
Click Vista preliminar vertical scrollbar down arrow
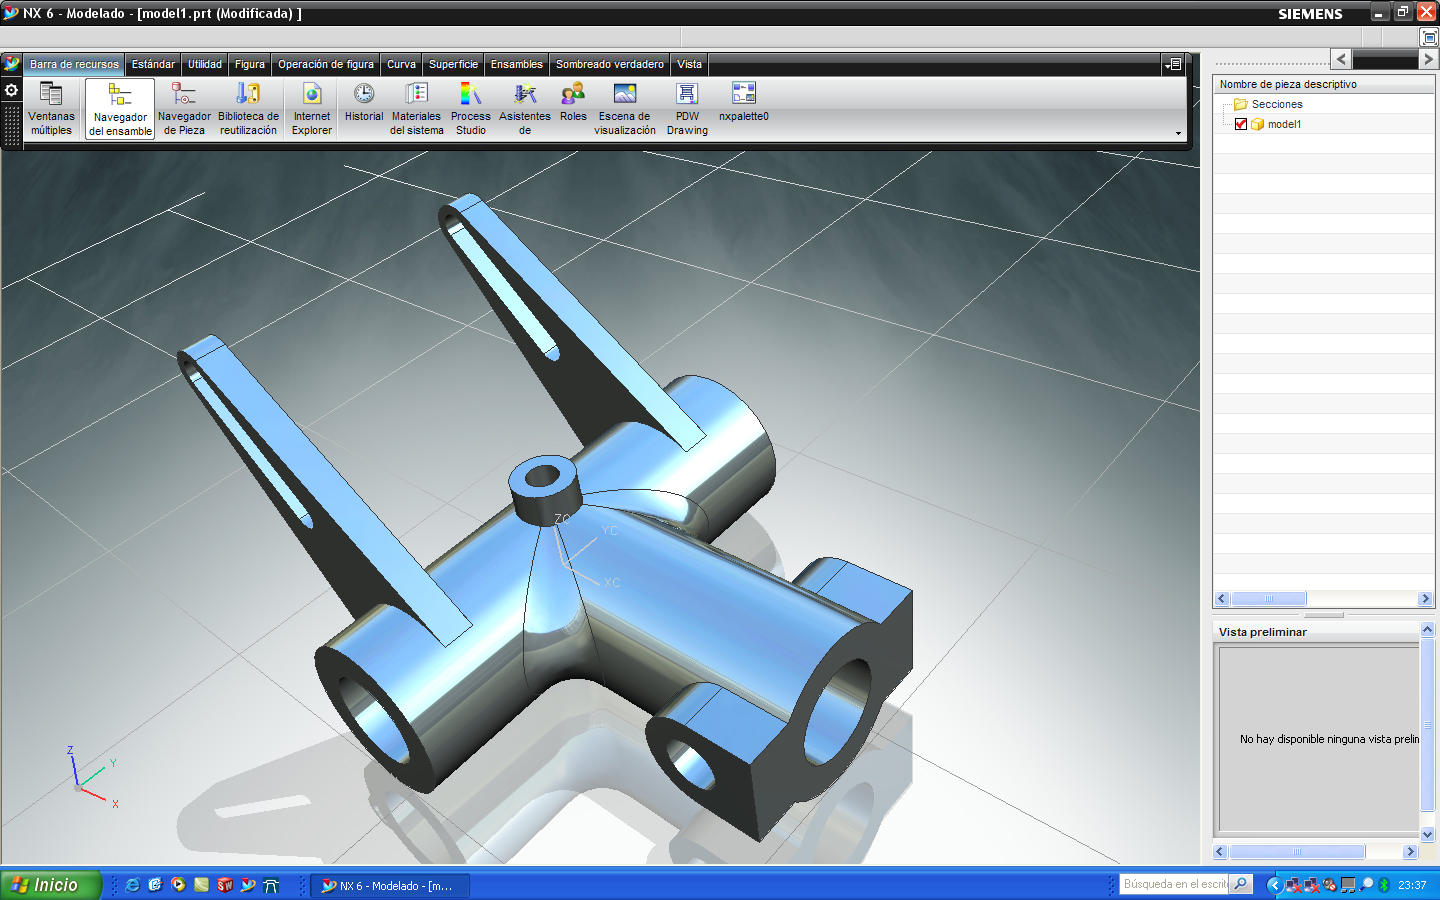pos(1427,834)
